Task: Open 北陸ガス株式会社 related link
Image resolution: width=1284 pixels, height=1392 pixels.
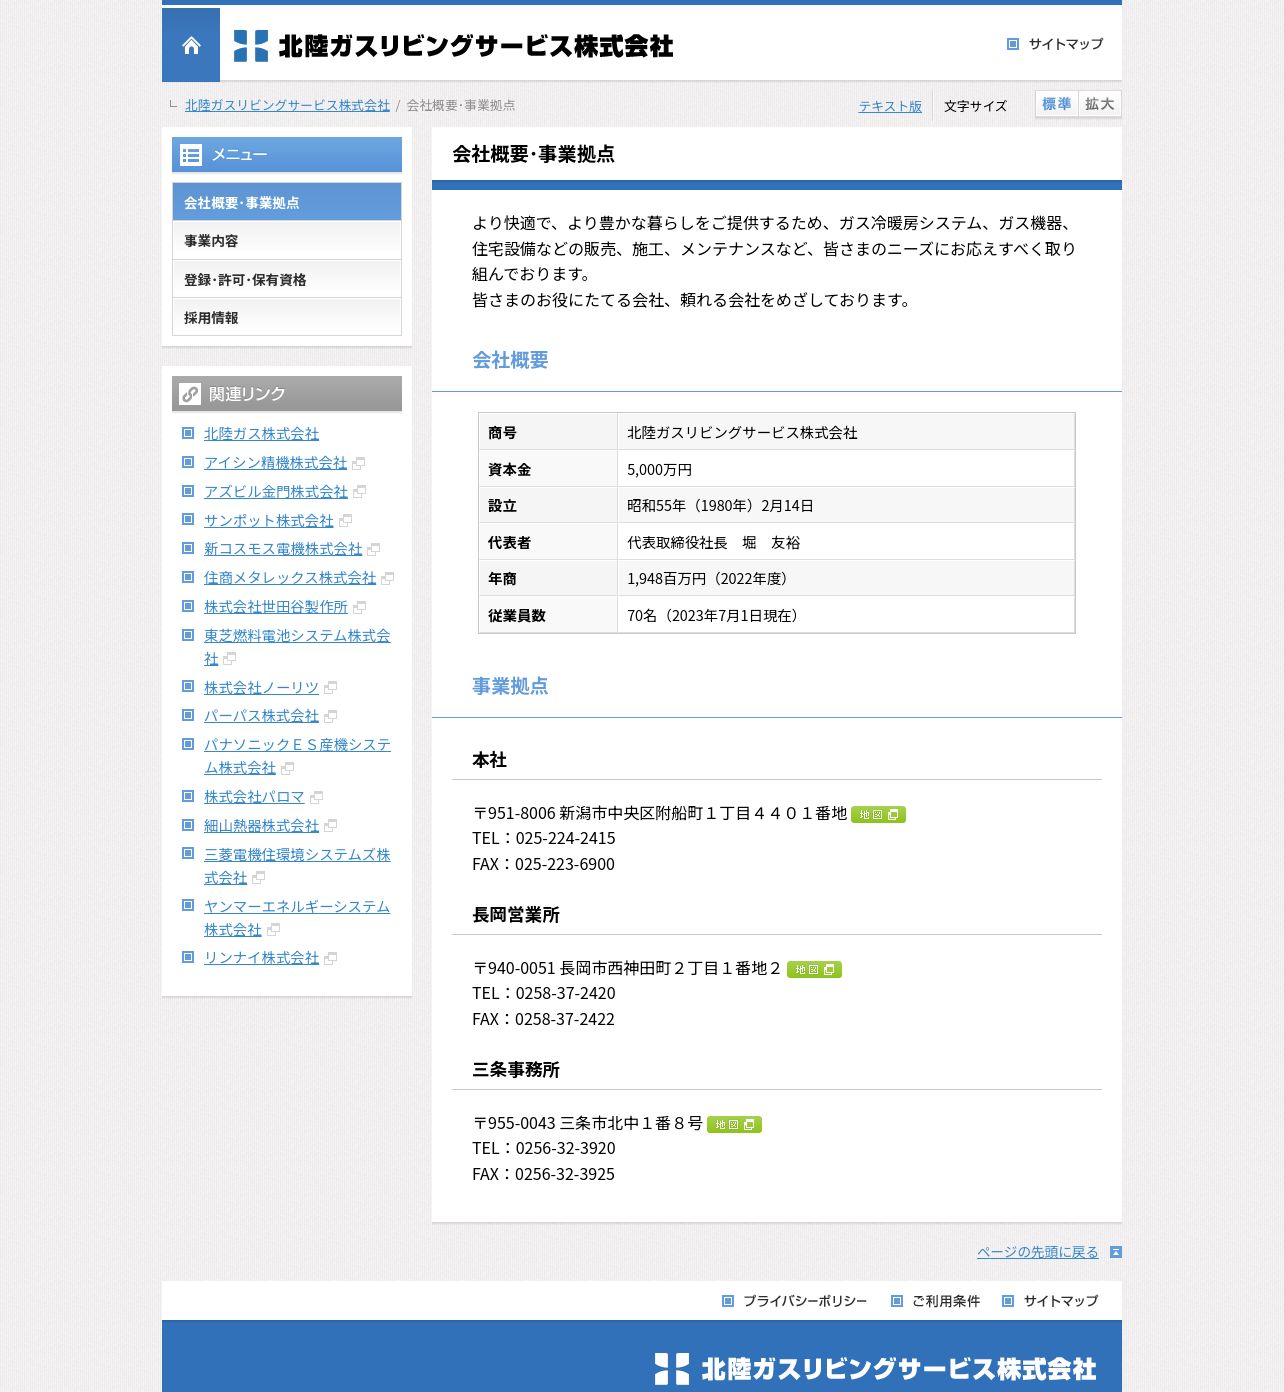Action: coord(261,434)
